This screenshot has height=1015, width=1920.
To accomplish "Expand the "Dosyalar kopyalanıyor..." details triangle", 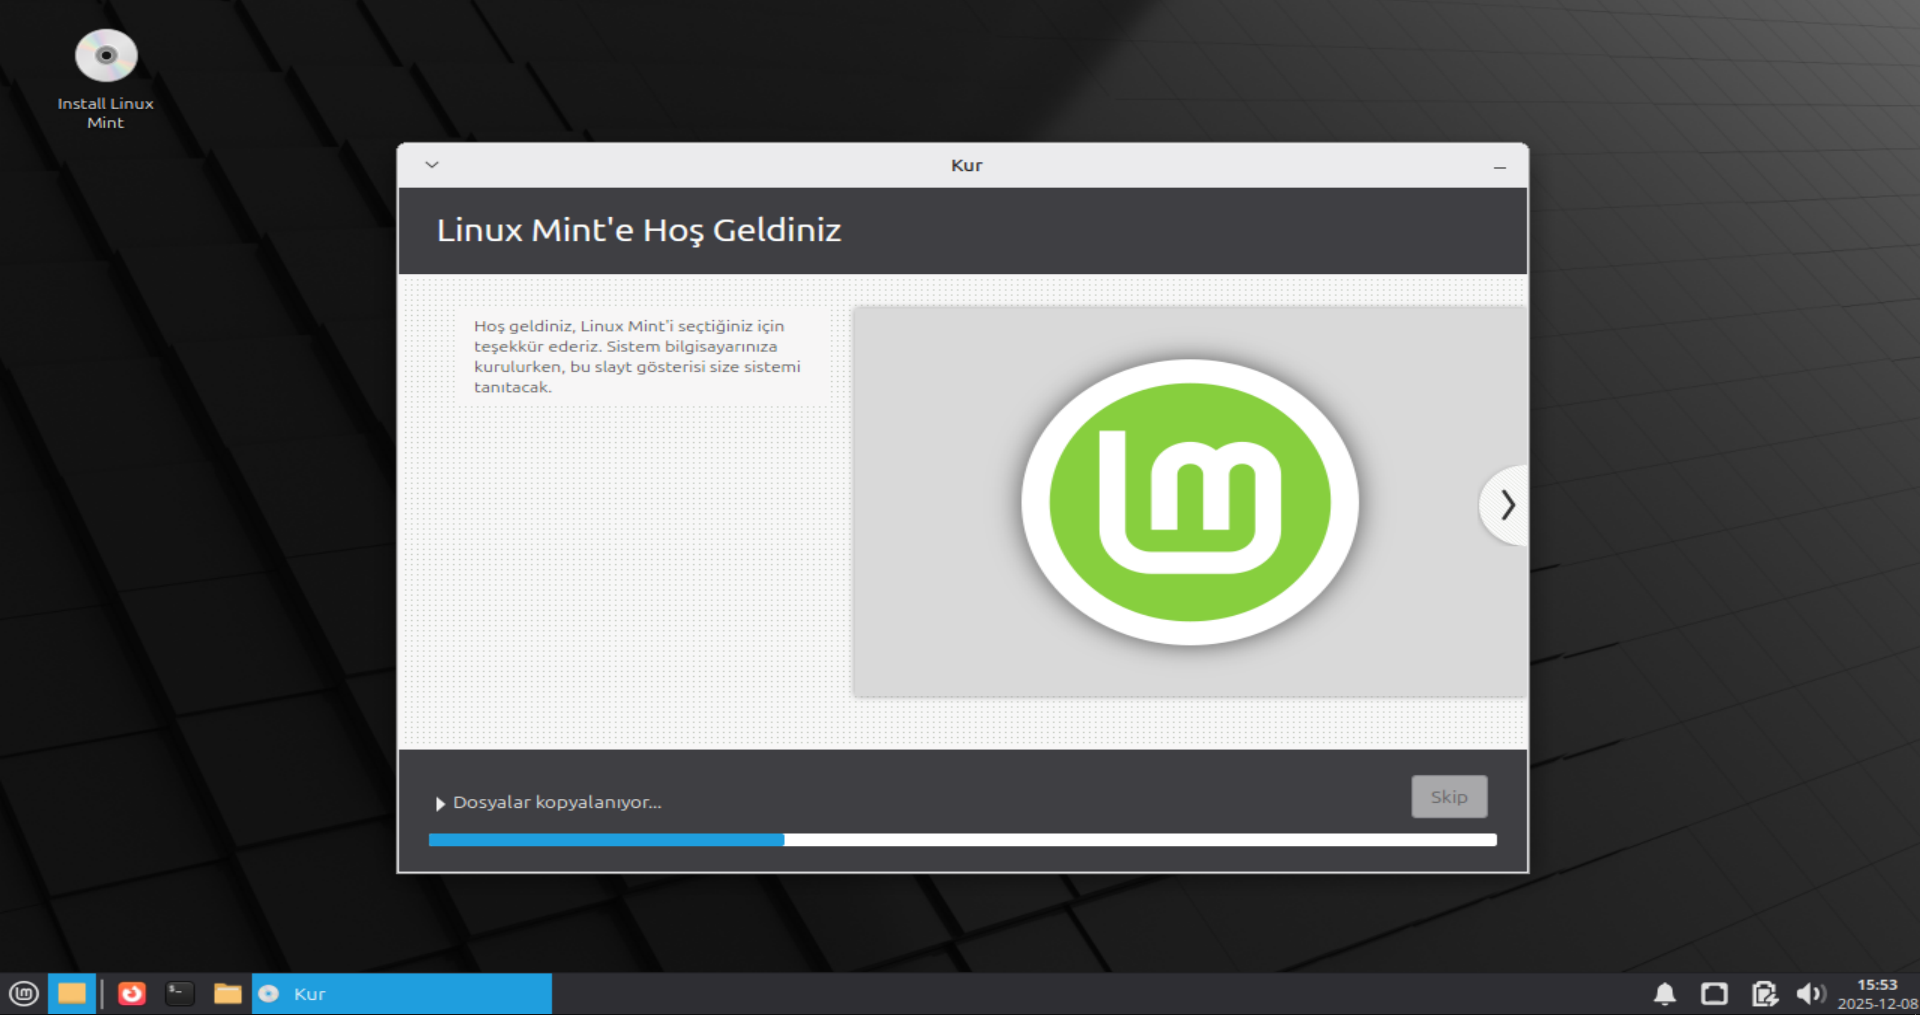I will [440, 803].
